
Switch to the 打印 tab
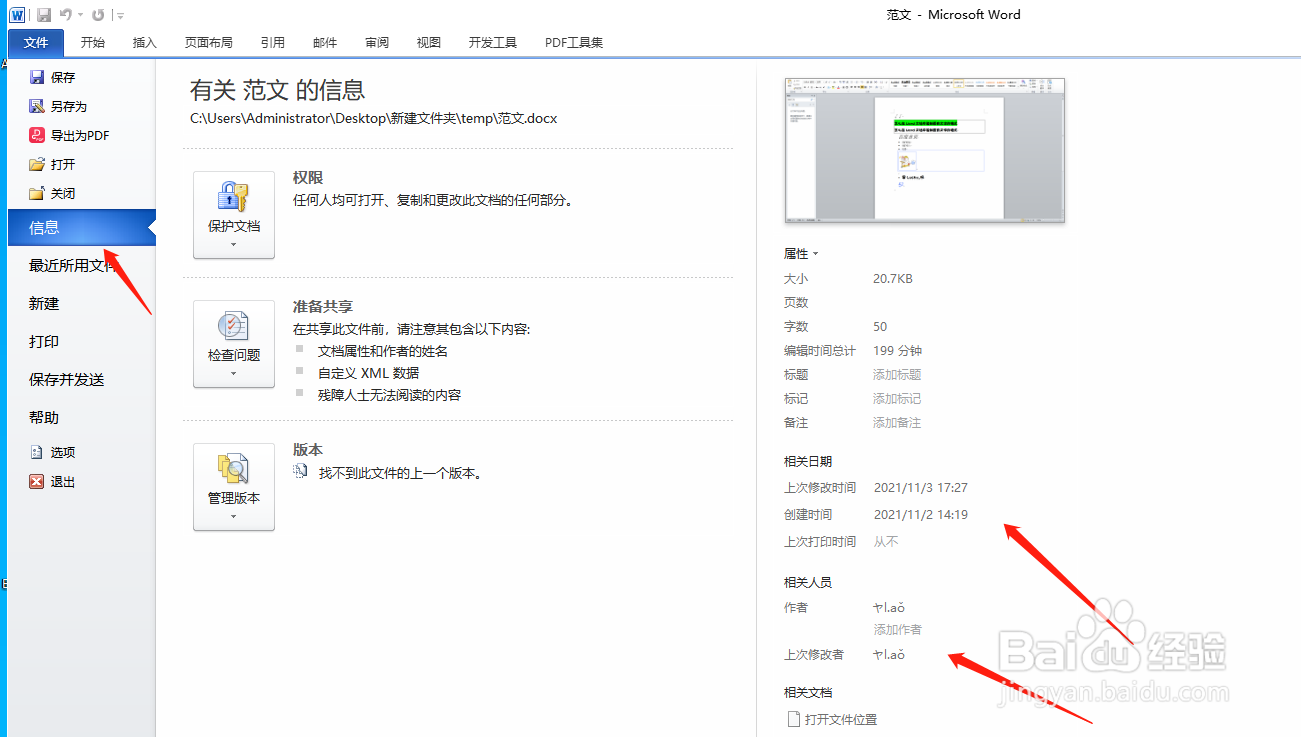[x=44, y=341]
